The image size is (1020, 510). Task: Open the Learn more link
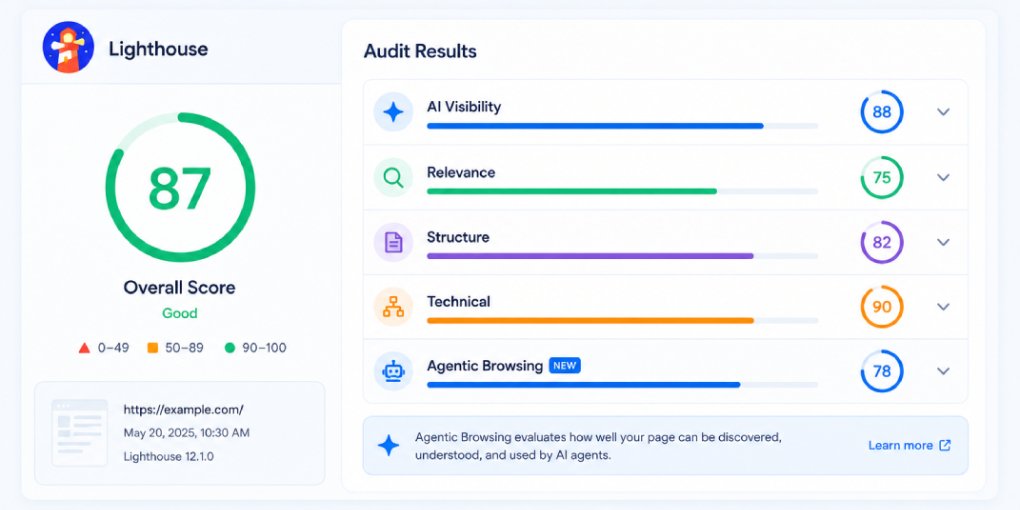point(900,446)
